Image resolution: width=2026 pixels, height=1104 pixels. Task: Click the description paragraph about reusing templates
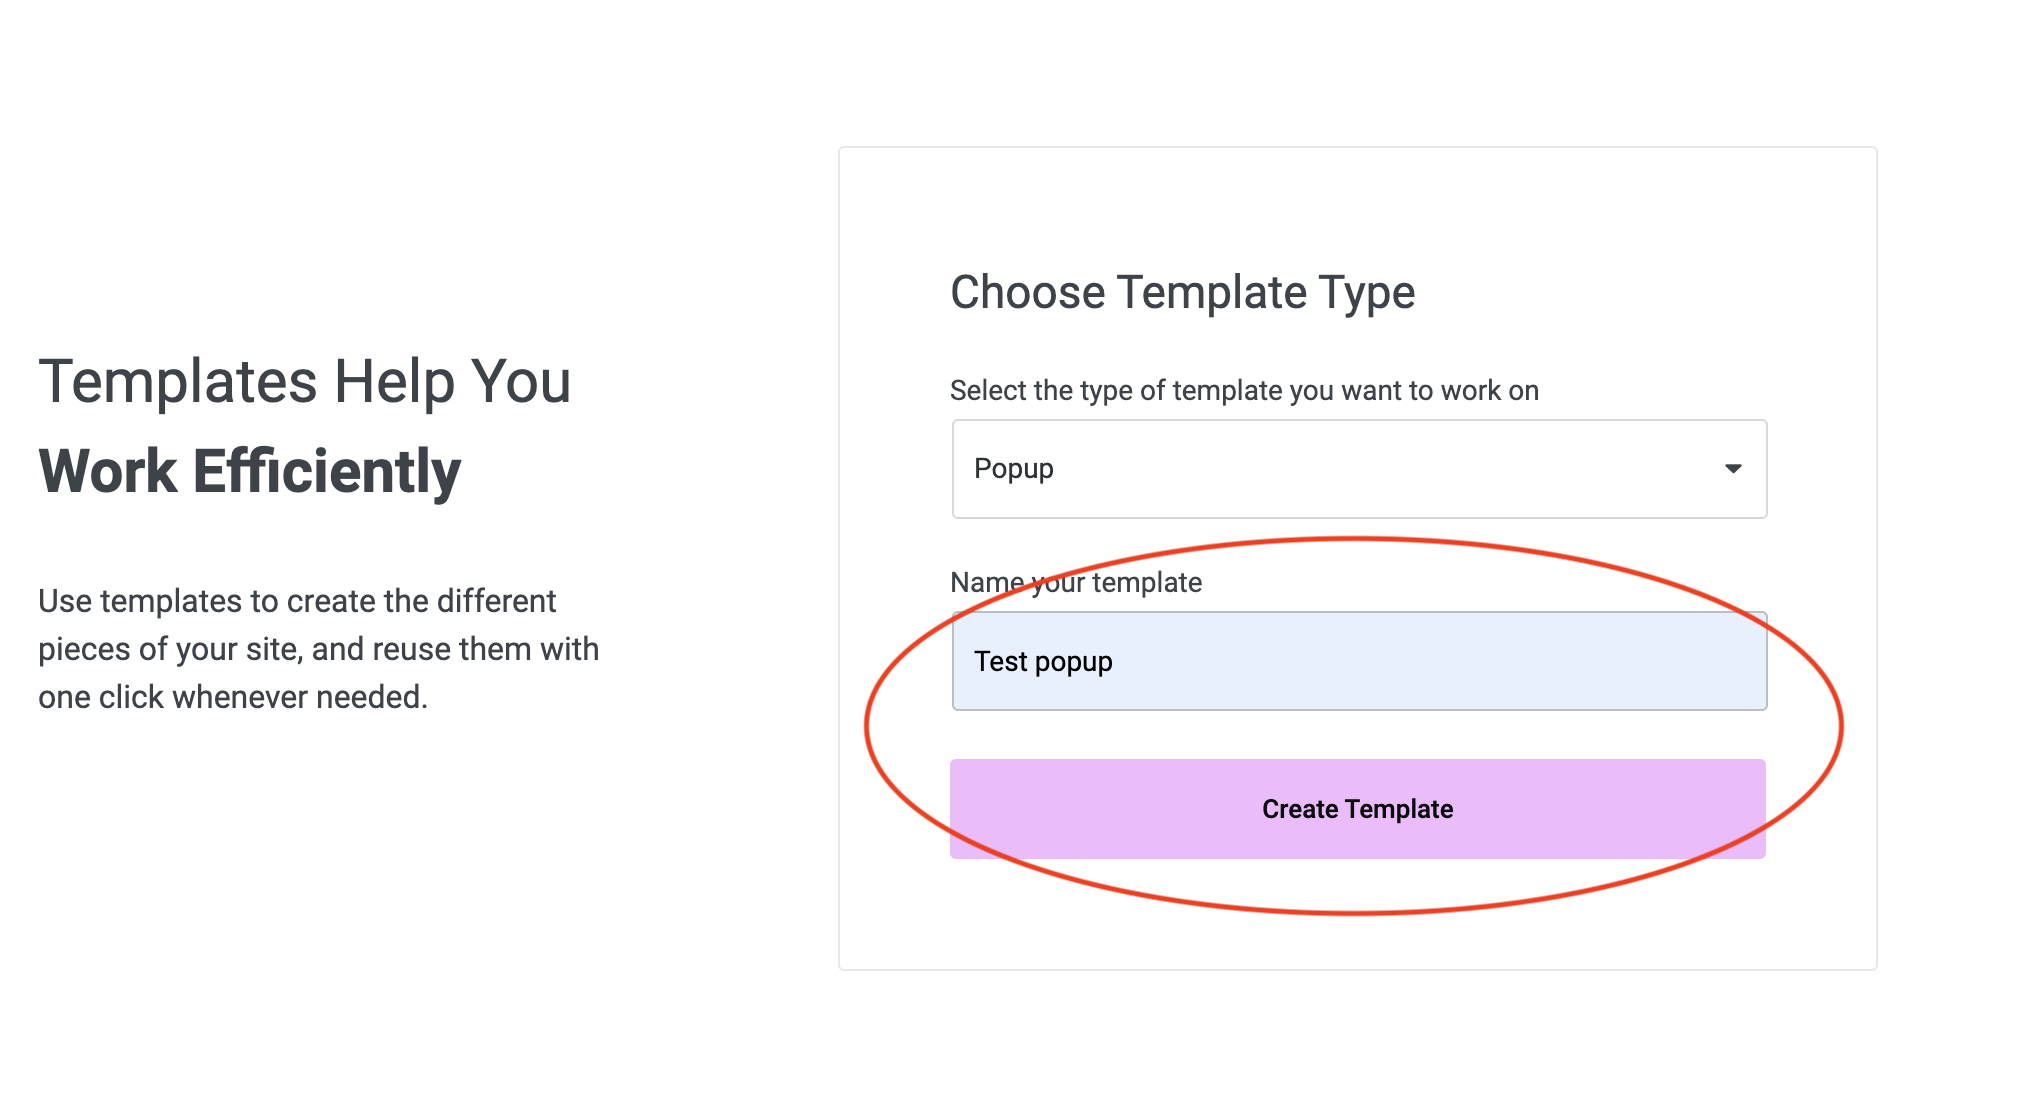(x=319, y=648)
